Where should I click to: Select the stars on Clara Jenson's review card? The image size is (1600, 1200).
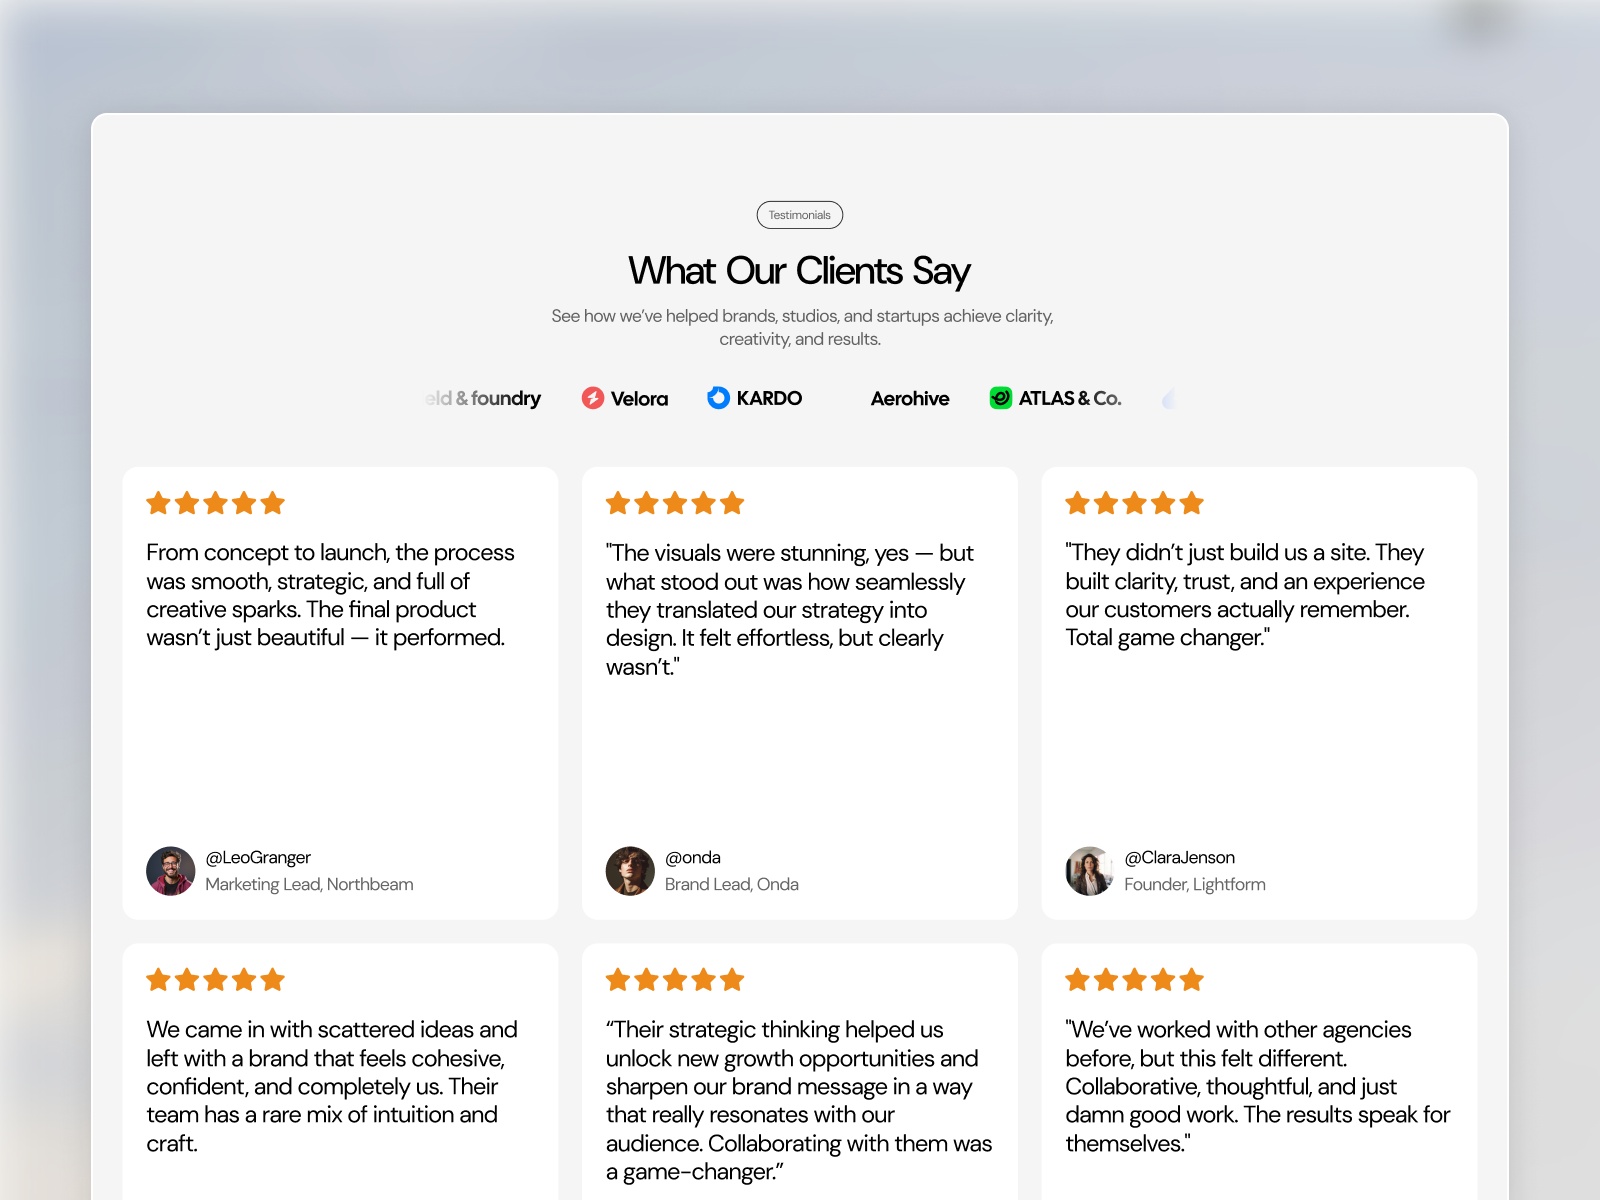1134,503
